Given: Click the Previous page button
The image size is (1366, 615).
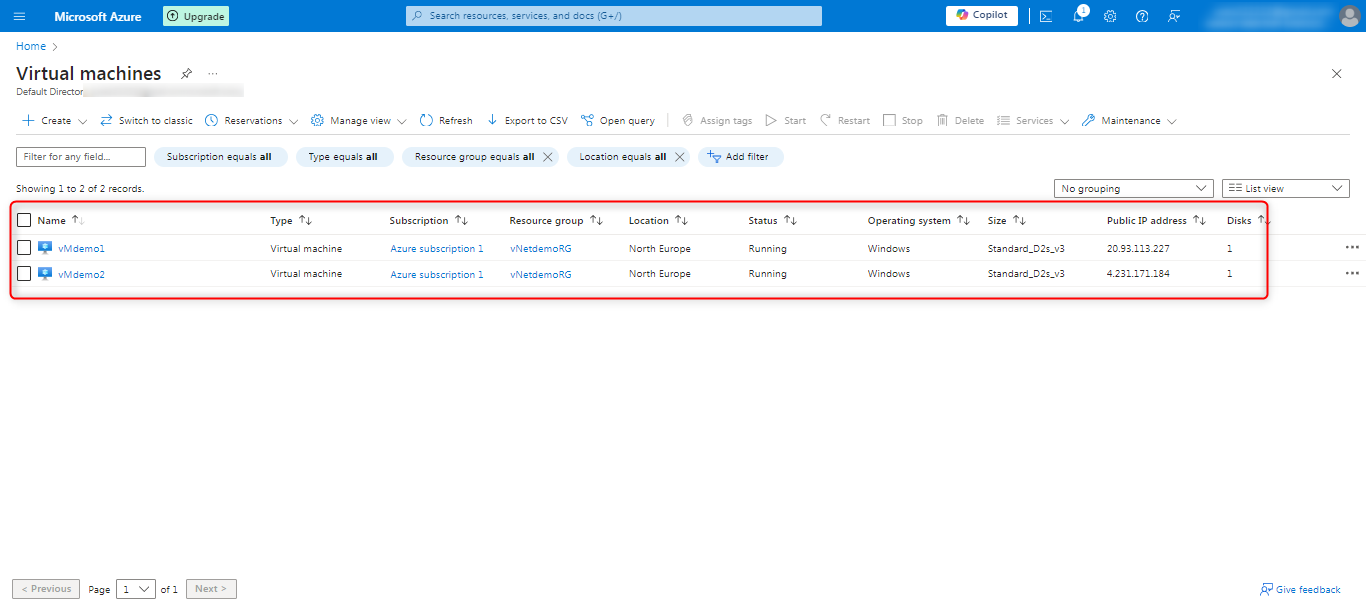Looking at the screenshot, I should click(46, 589).
